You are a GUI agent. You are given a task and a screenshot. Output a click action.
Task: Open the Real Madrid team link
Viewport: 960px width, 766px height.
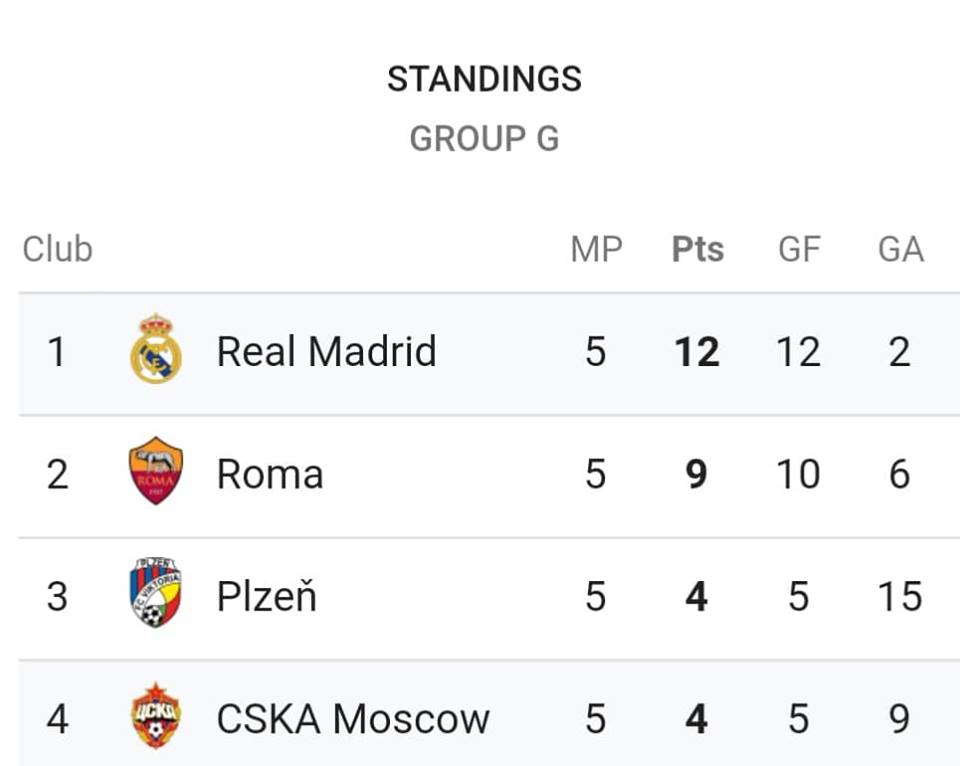pyautogui.click(x=326, y=352)
